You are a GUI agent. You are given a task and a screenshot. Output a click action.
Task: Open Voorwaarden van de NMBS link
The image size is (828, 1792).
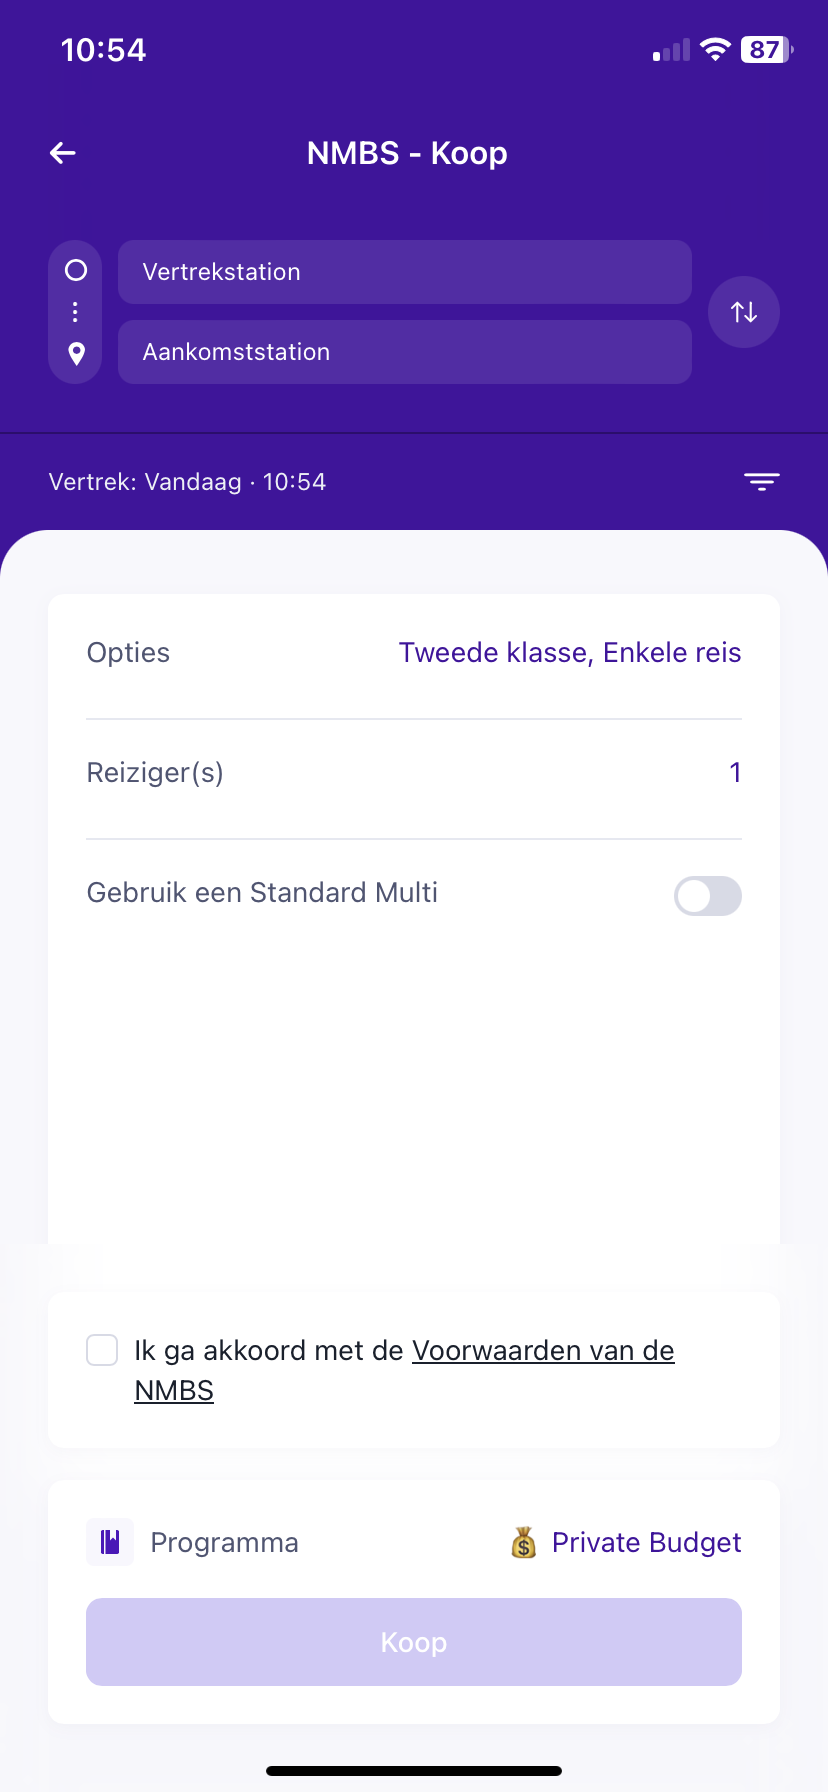tap(542, 1351)
